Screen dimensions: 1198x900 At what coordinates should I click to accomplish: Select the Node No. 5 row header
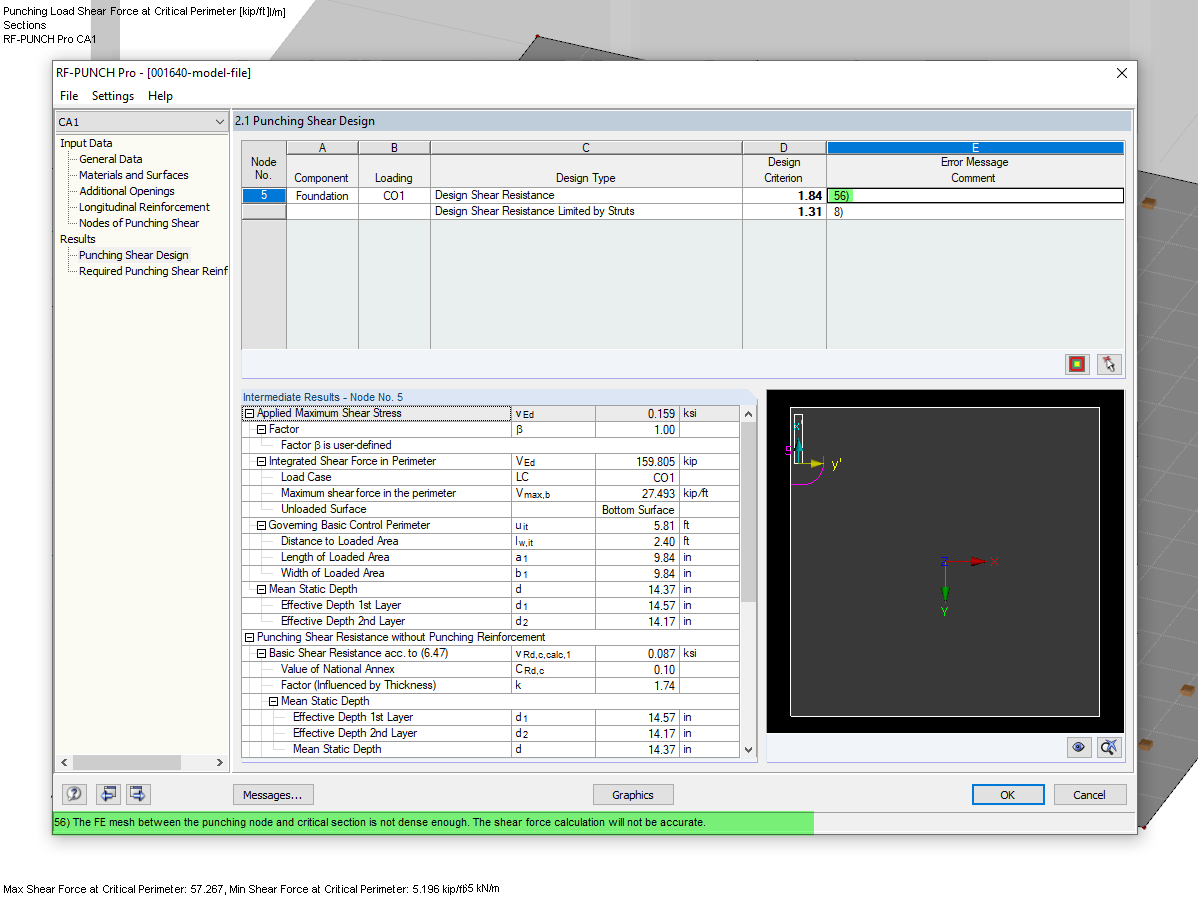[263, 195]
